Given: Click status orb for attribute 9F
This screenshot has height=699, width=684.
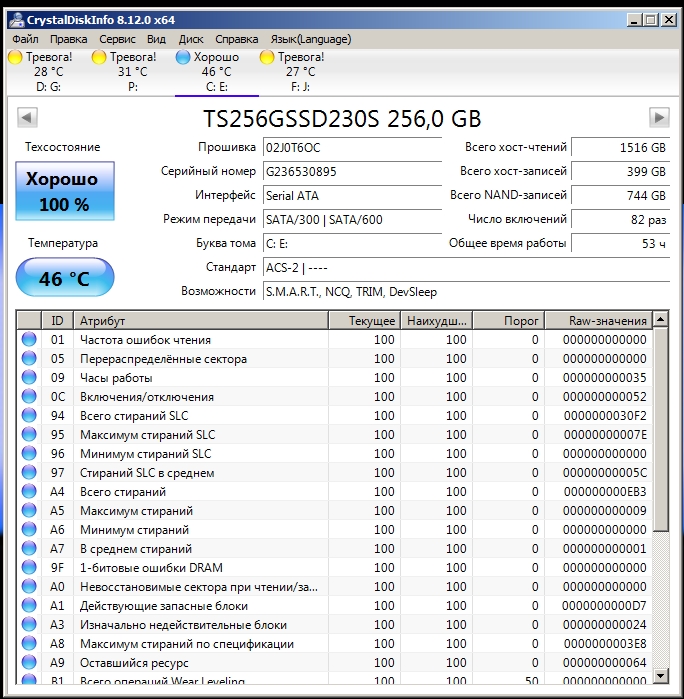Looking at the screenshot, I should (x=29, y=567).
